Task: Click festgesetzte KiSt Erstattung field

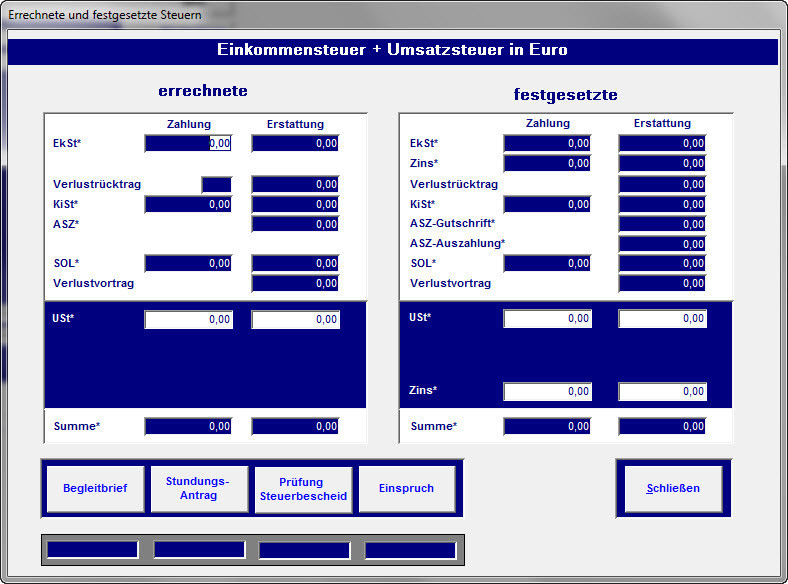Action: pos(662,205)
